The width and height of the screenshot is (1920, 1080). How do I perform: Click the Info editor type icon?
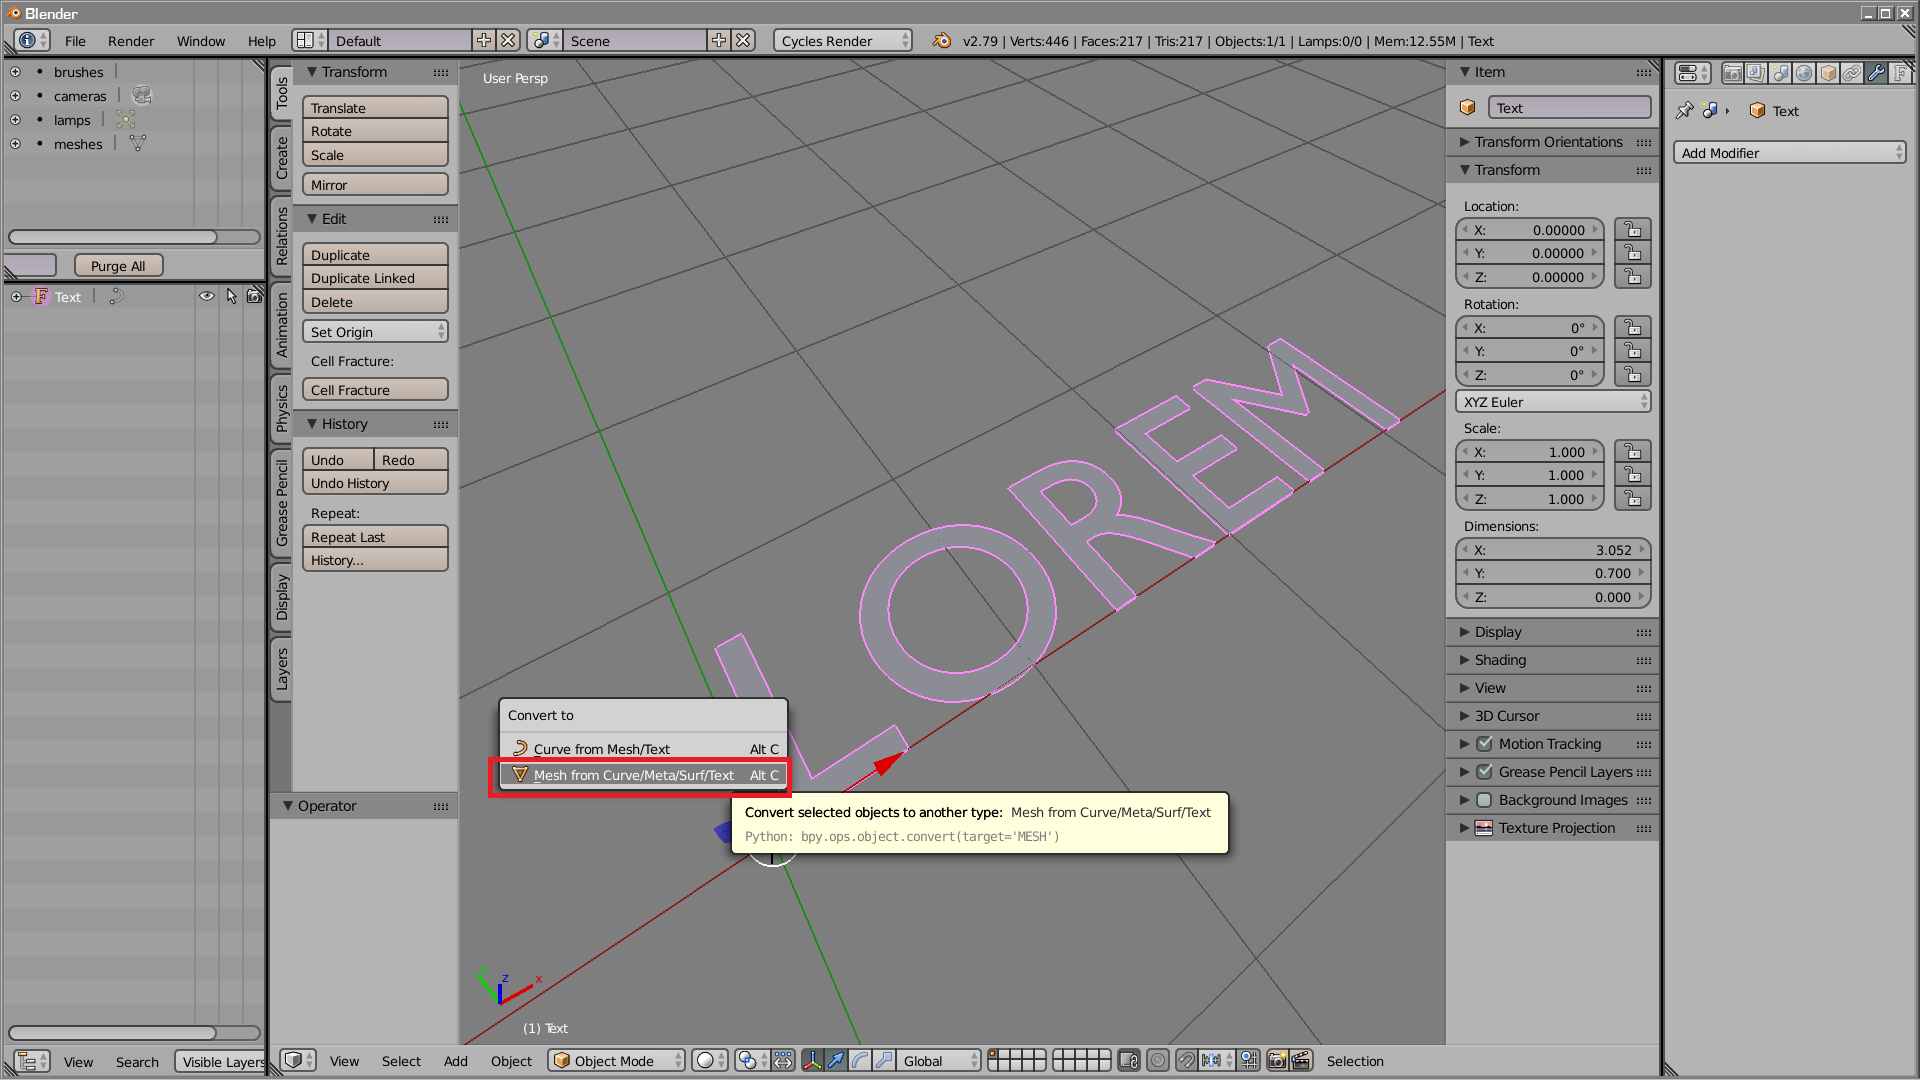click(32, 41)
